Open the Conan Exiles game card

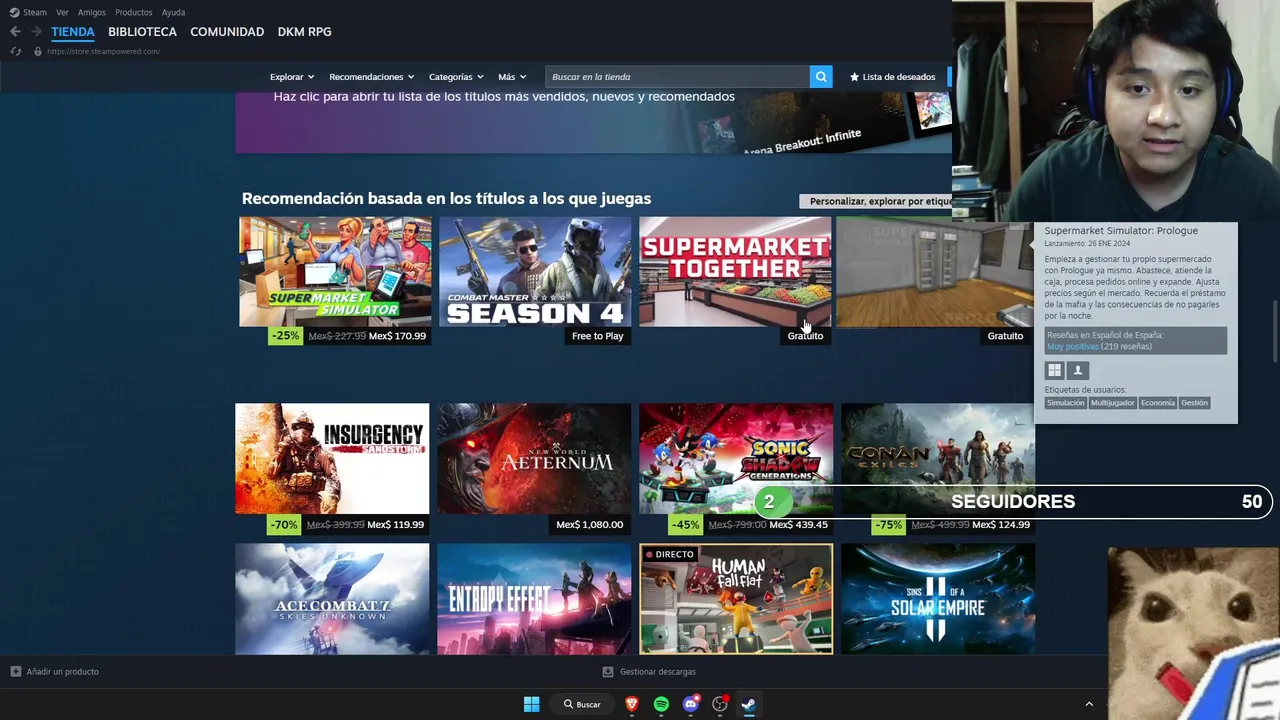(x=938, y=459)
